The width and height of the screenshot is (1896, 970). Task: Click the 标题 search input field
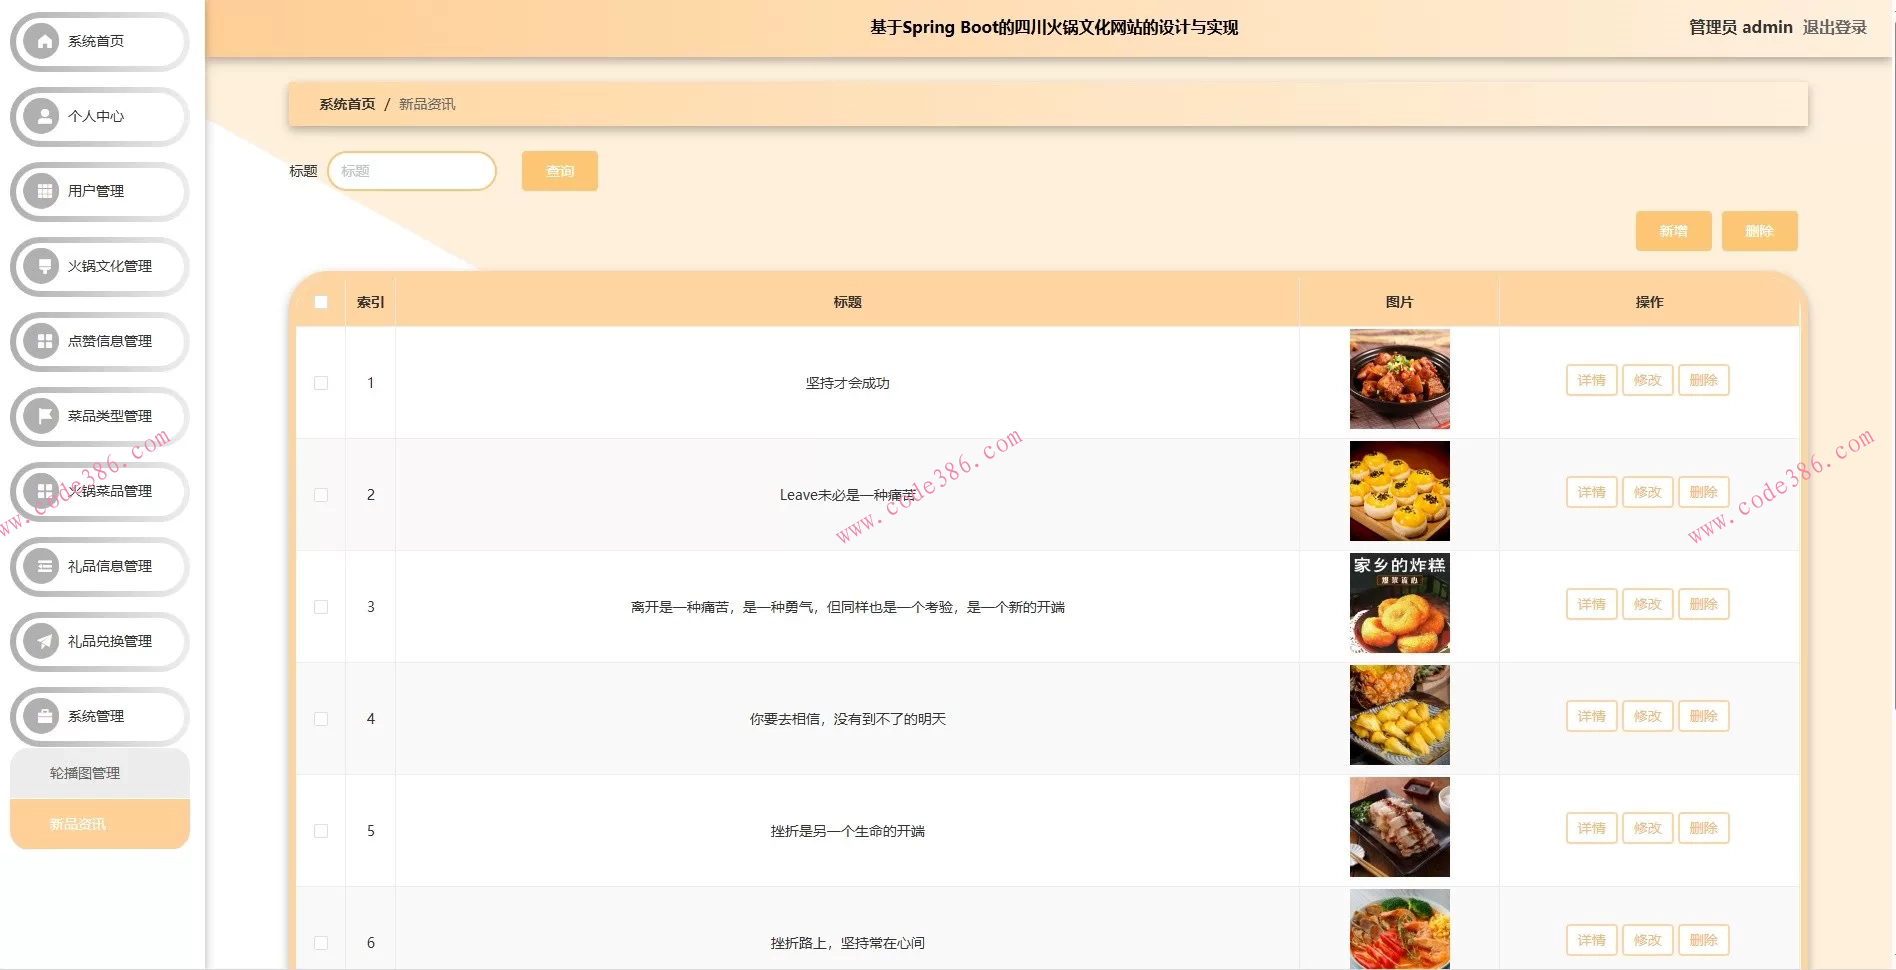click(412, 170)
